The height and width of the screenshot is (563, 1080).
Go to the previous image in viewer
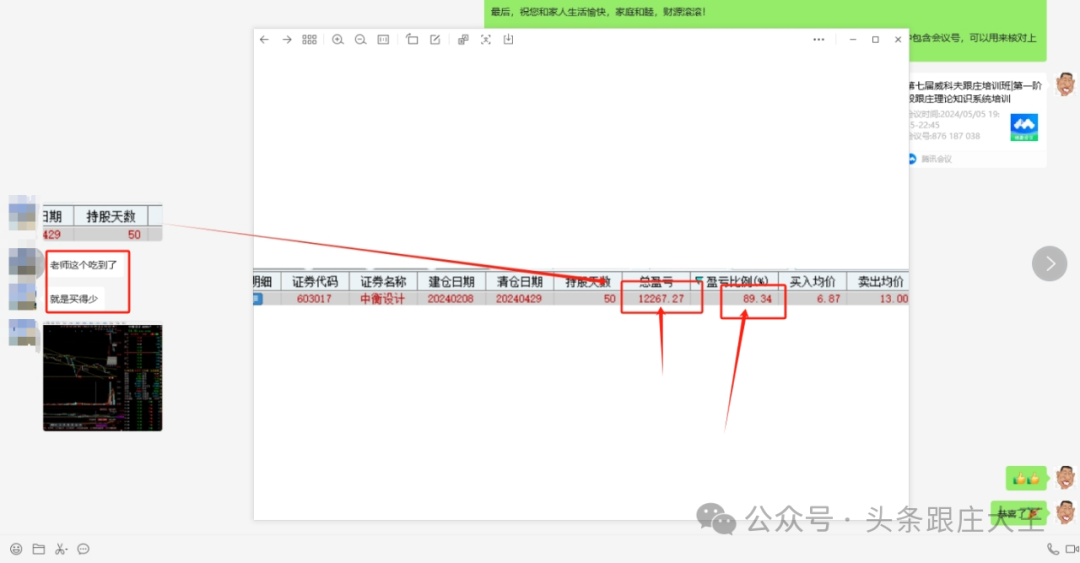click(264, 40)
